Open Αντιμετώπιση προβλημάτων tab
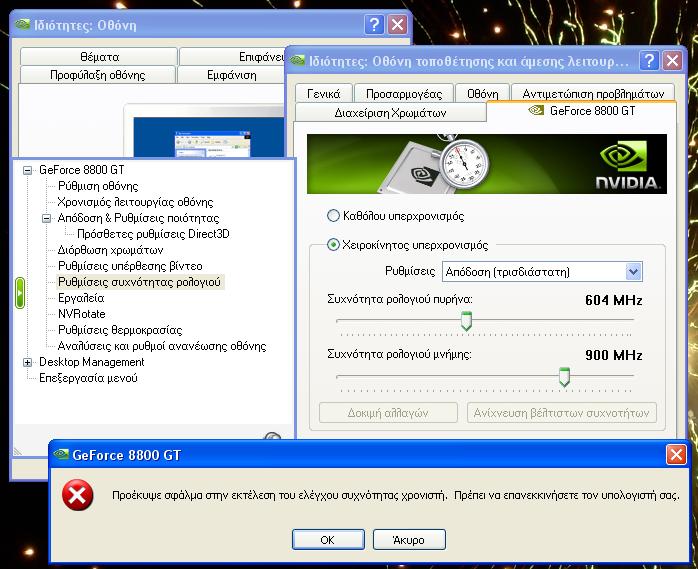The height and width of the screenshot is (569, 698). click(593, 93)
